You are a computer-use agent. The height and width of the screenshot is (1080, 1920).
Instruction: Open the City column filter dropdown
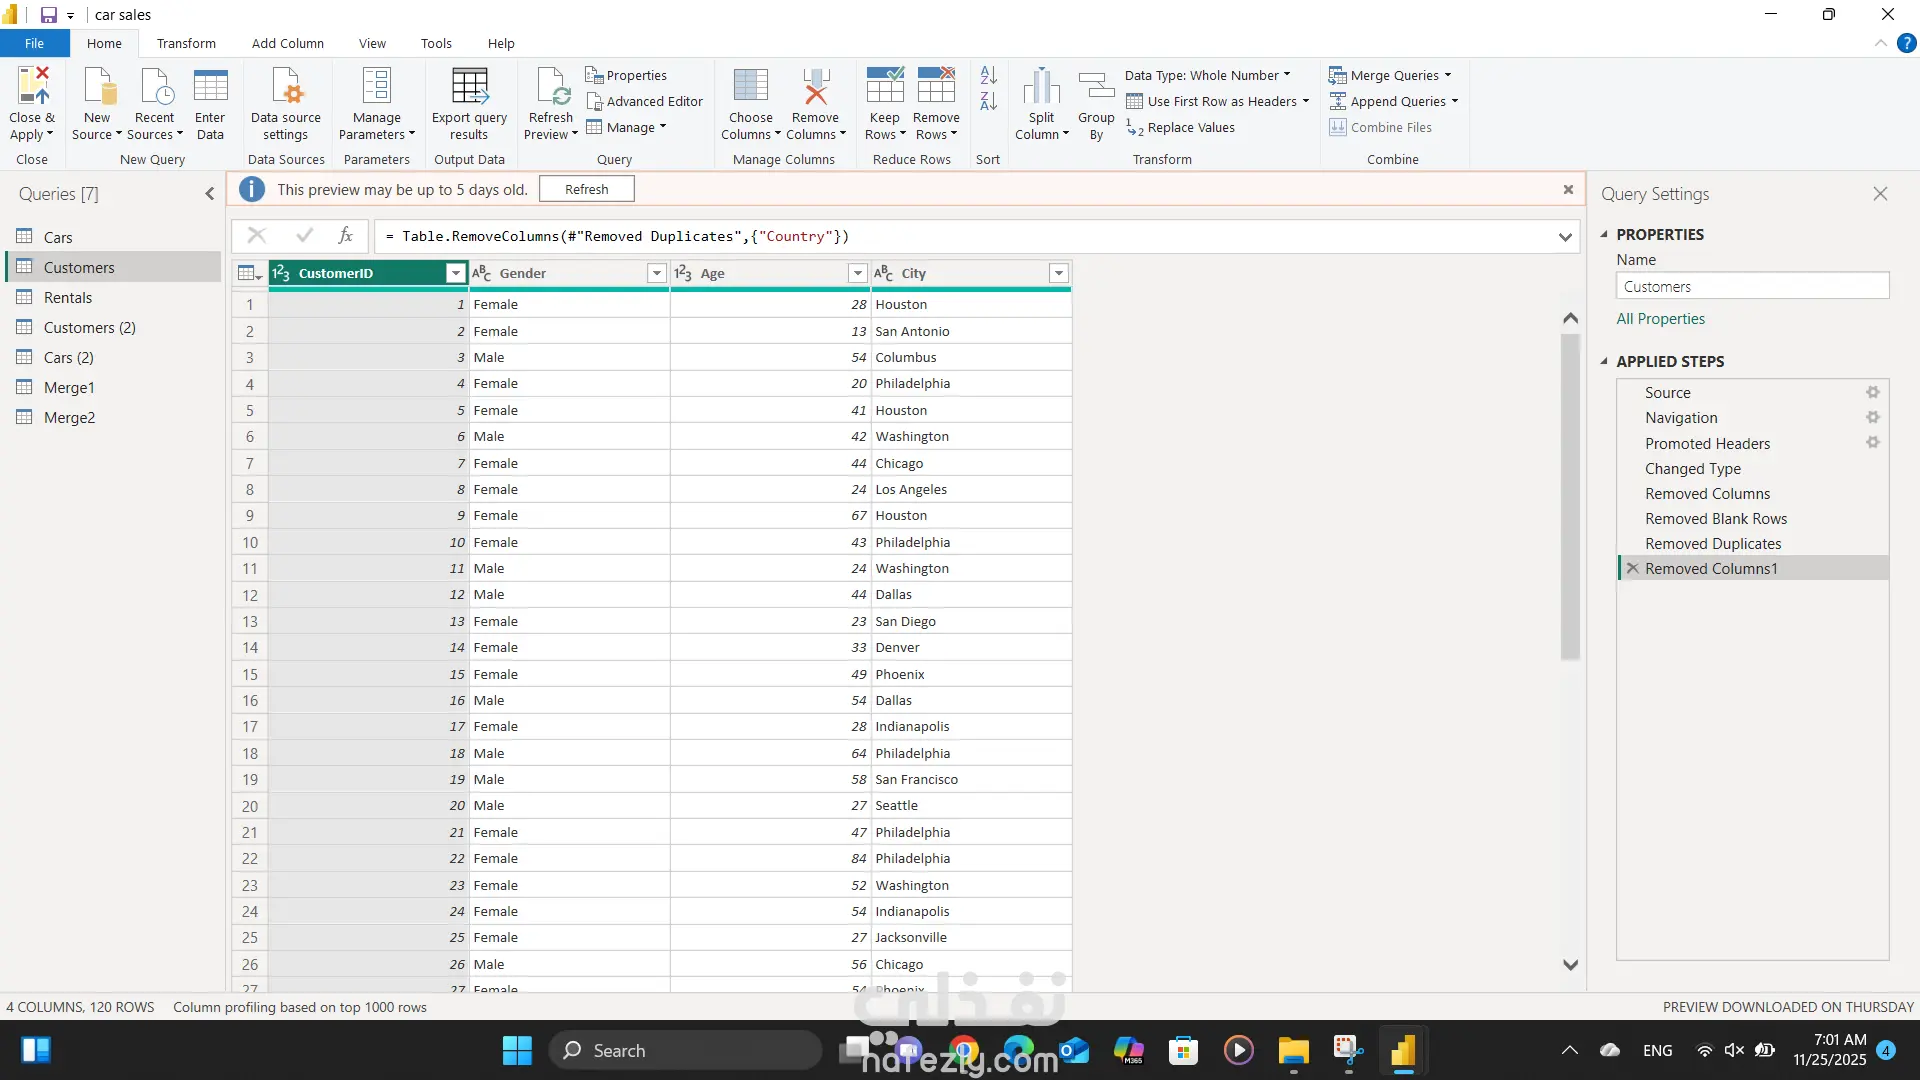tap(1059, 274)
